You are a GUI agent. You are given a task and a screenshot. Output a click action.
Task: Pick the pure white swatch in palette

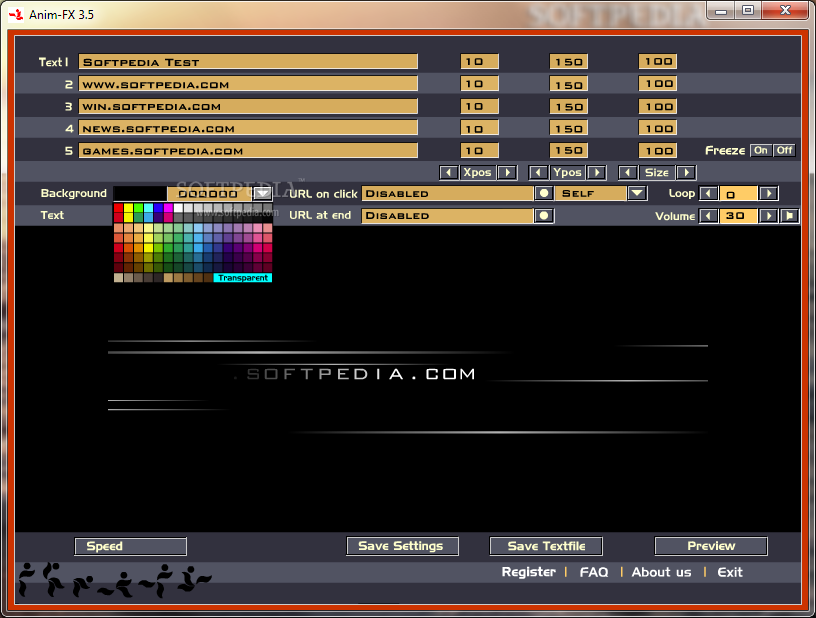click(x=178, y=208)
